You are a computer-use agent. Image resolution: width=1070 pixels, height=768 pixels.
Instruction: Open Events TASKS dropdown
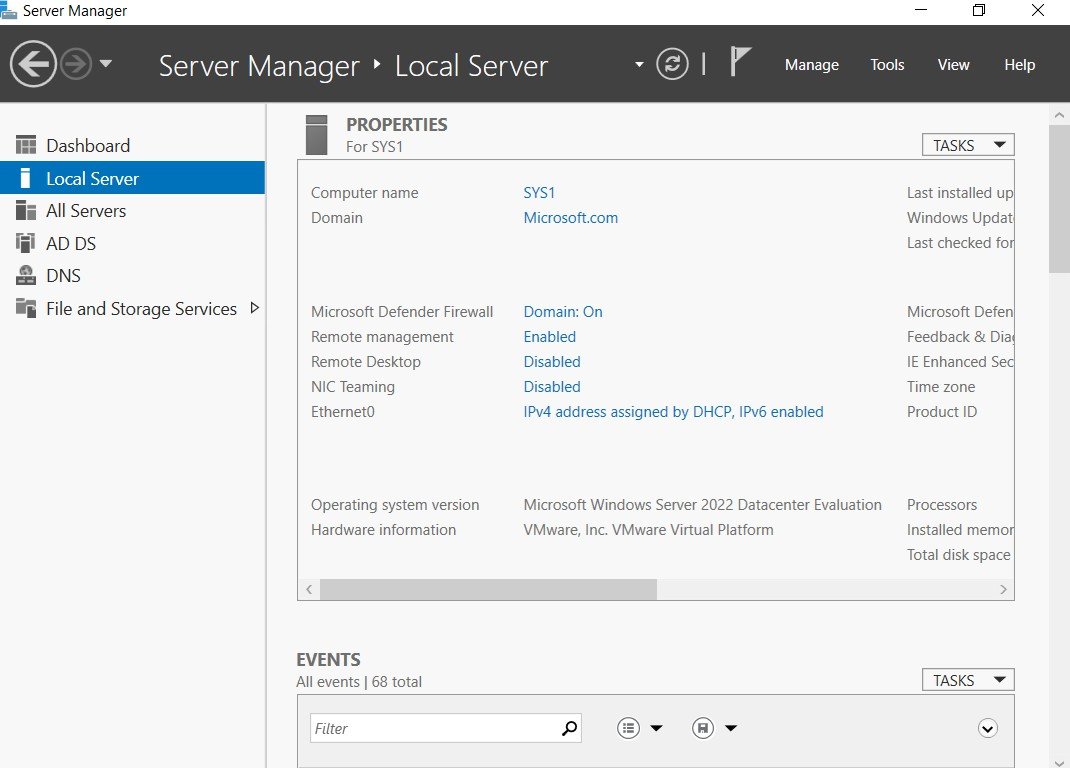coord(968,680)
